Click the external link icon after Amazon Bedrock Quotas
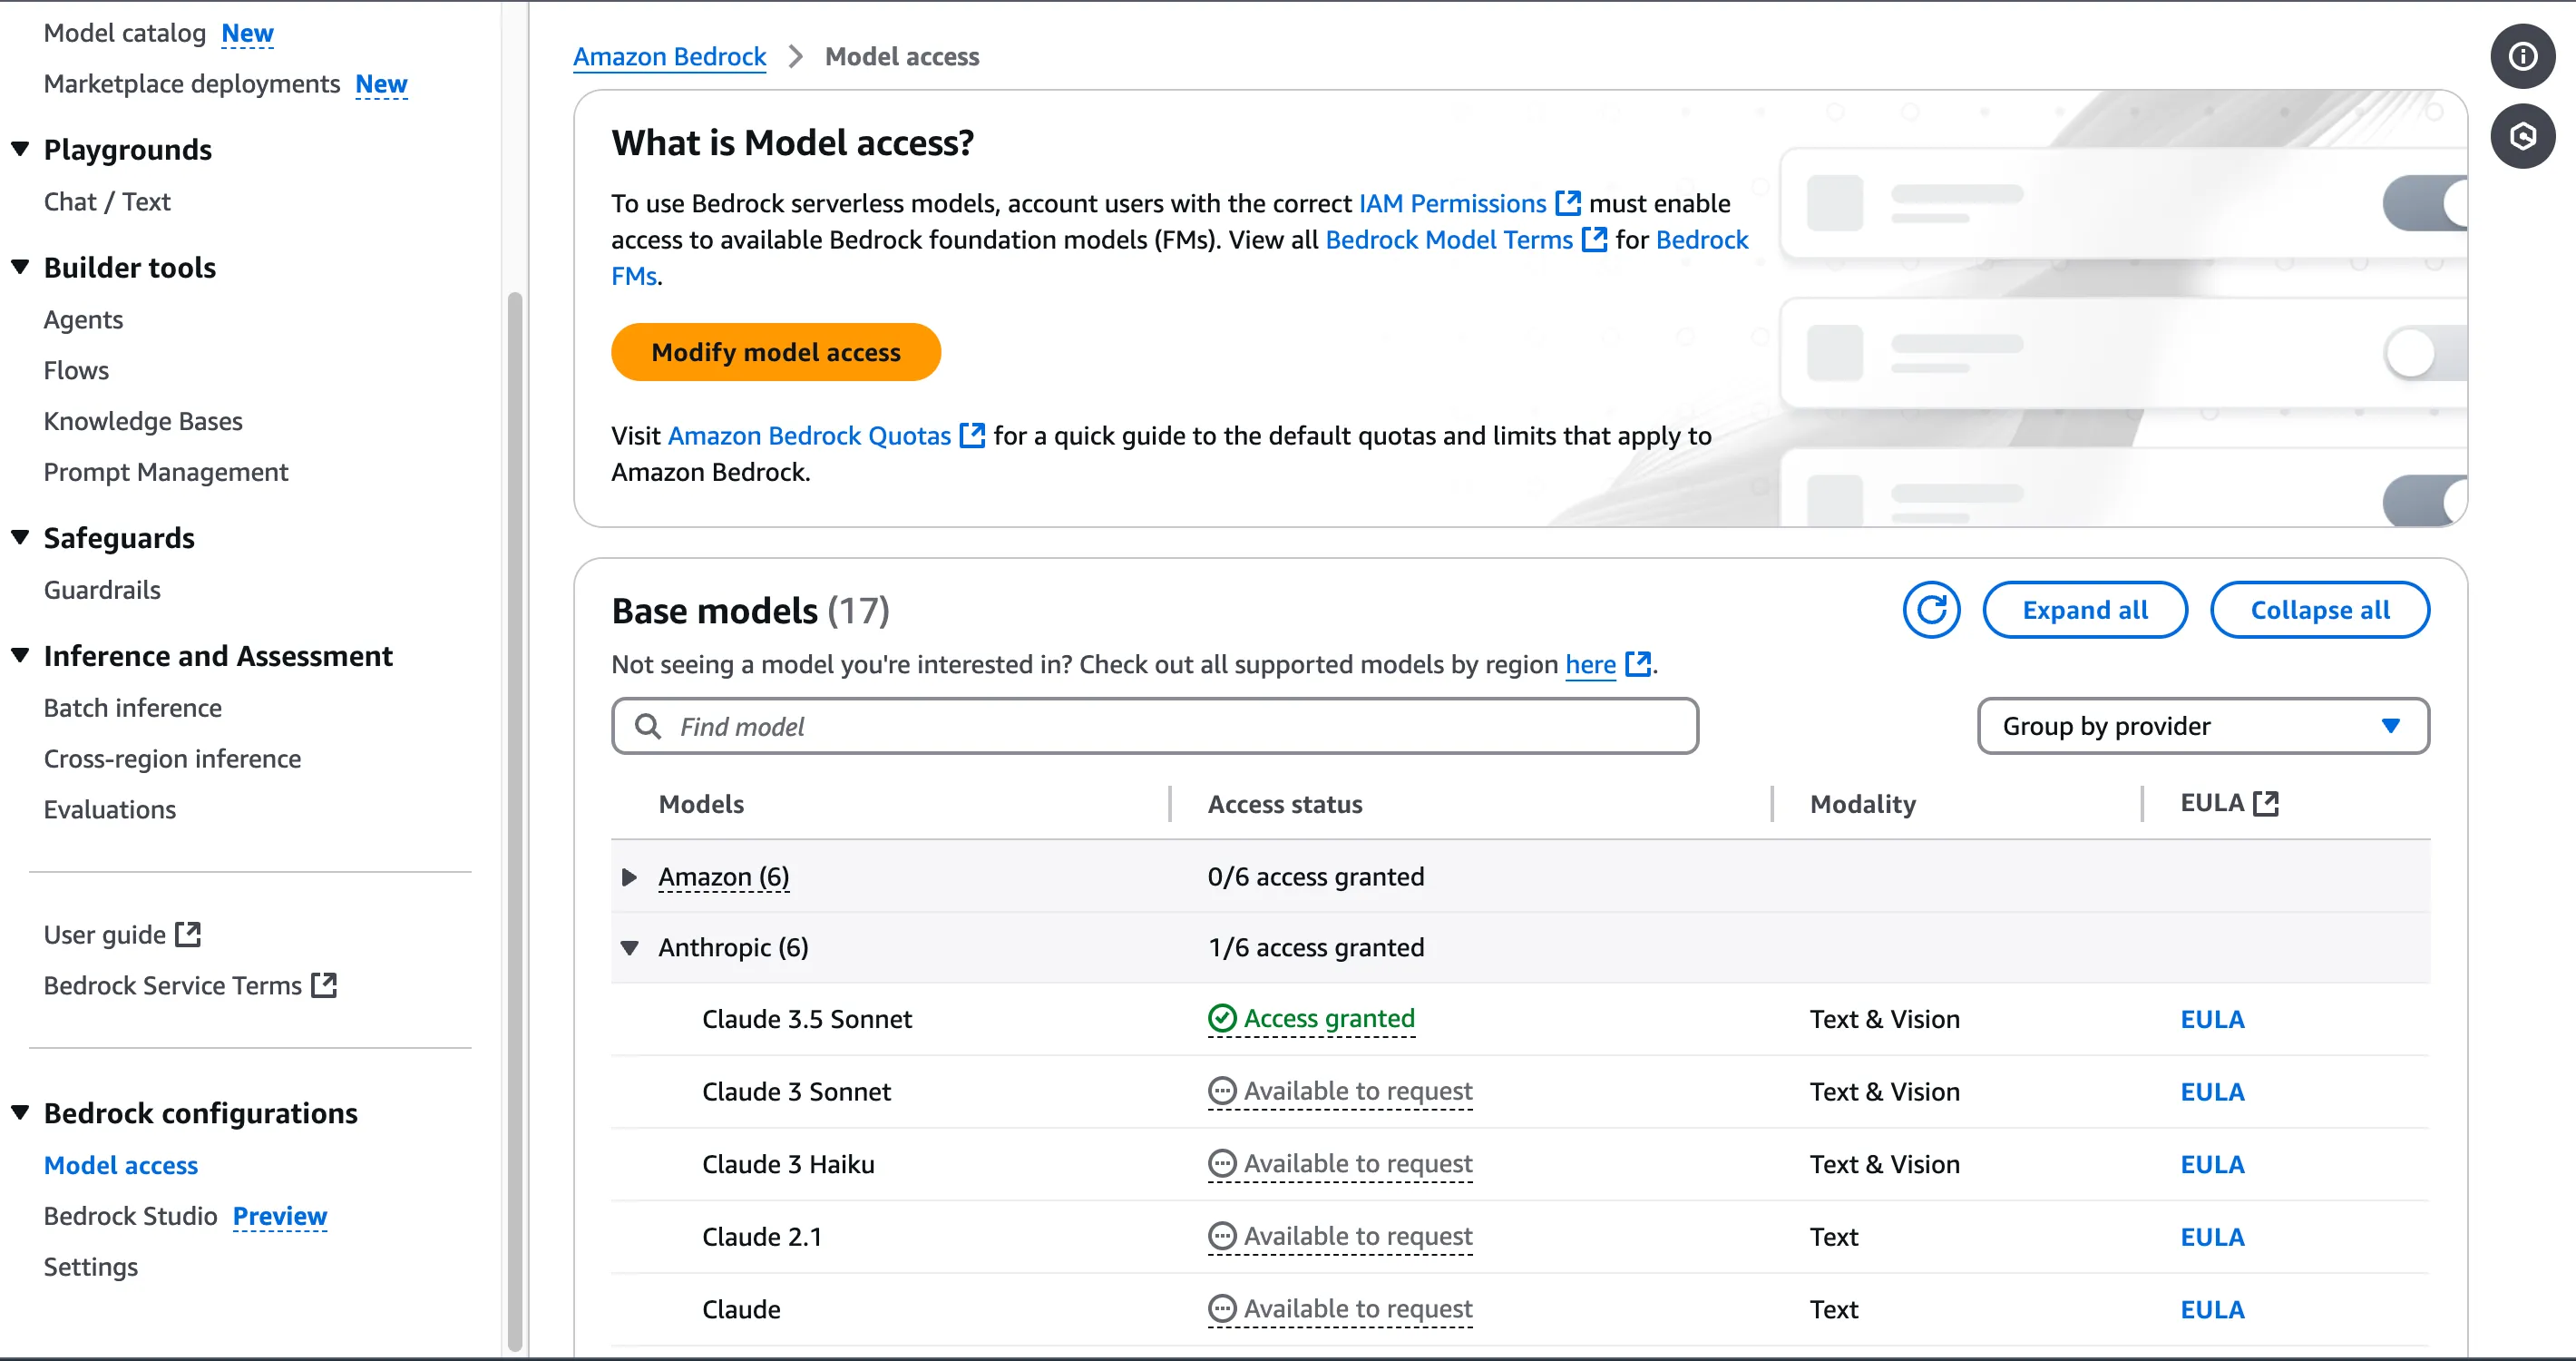 tap(972, 436)
